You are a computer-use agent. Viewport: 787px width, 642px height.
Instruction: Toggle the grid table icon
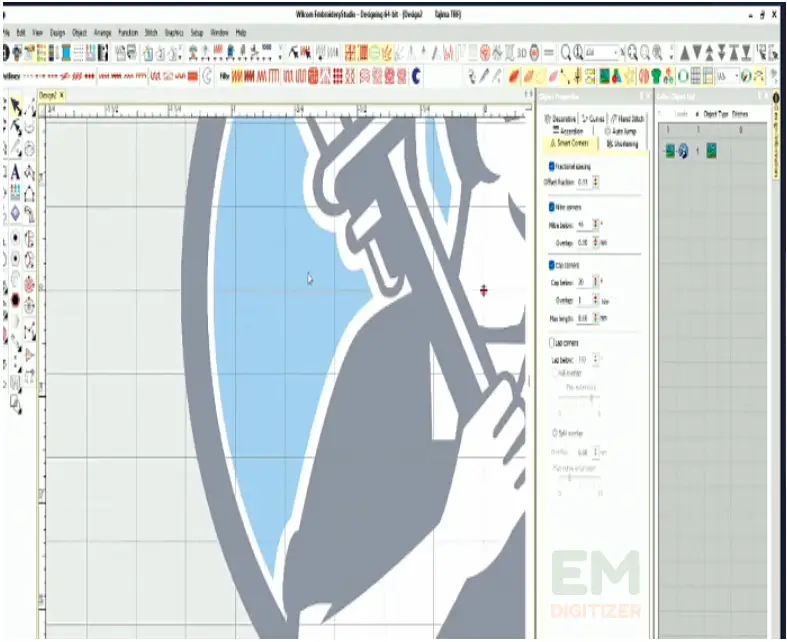(696, 76)
